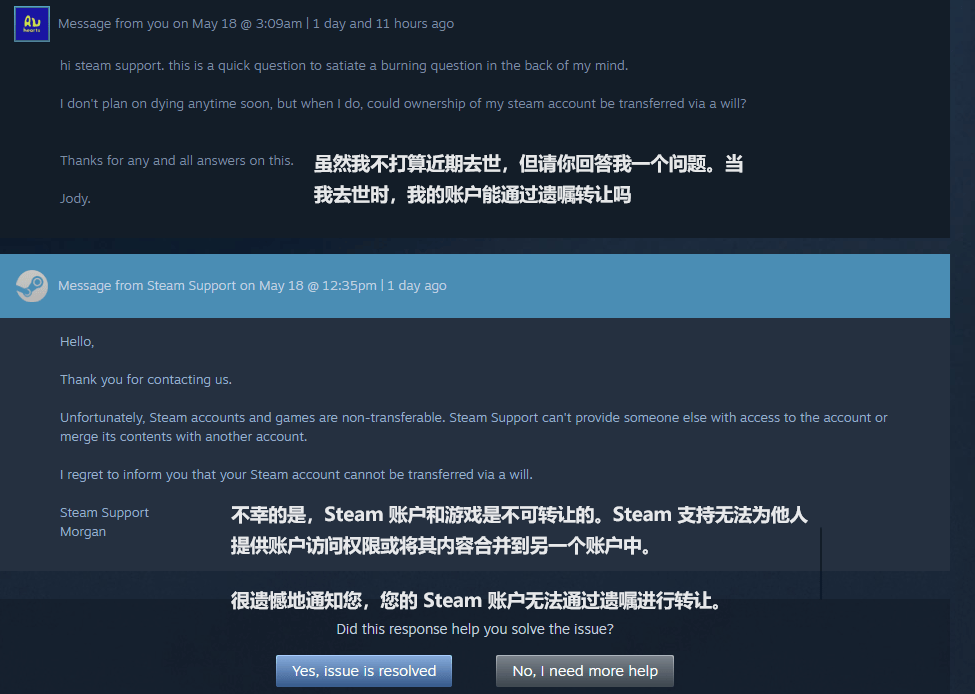
Task: Click the 'Message from Steam Support' blue header bar
Action: click(x=475, y=286)
